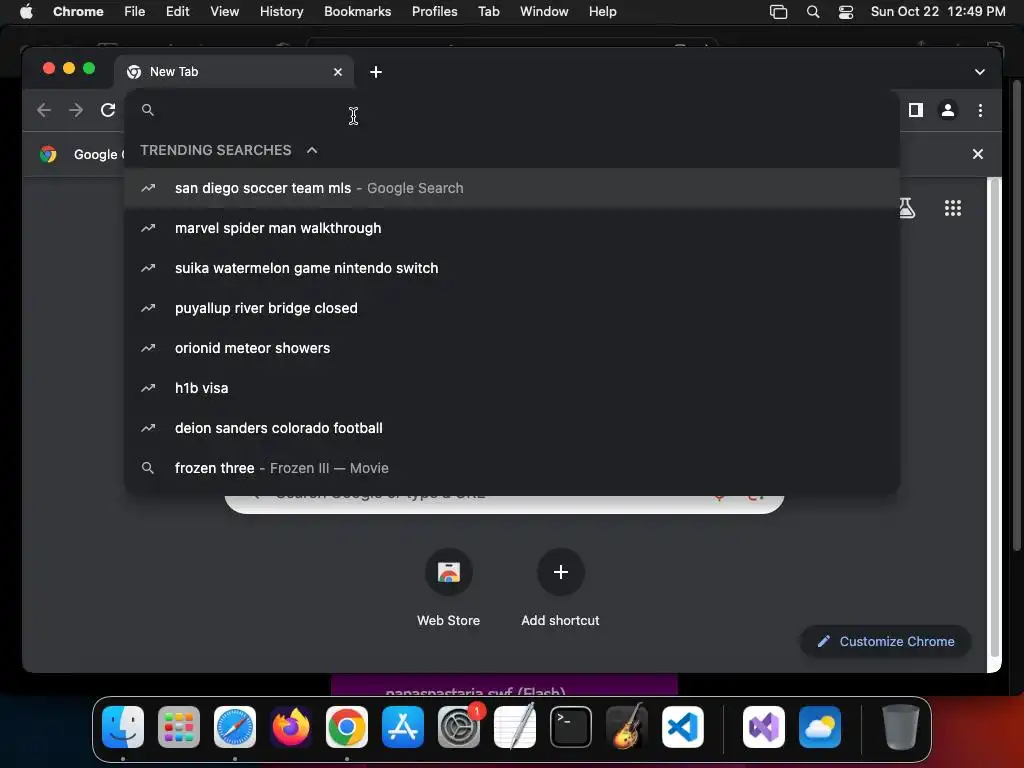Close the New Tab tab
The height and width of the screenshot is (768, 1024).
coord(338,72)
